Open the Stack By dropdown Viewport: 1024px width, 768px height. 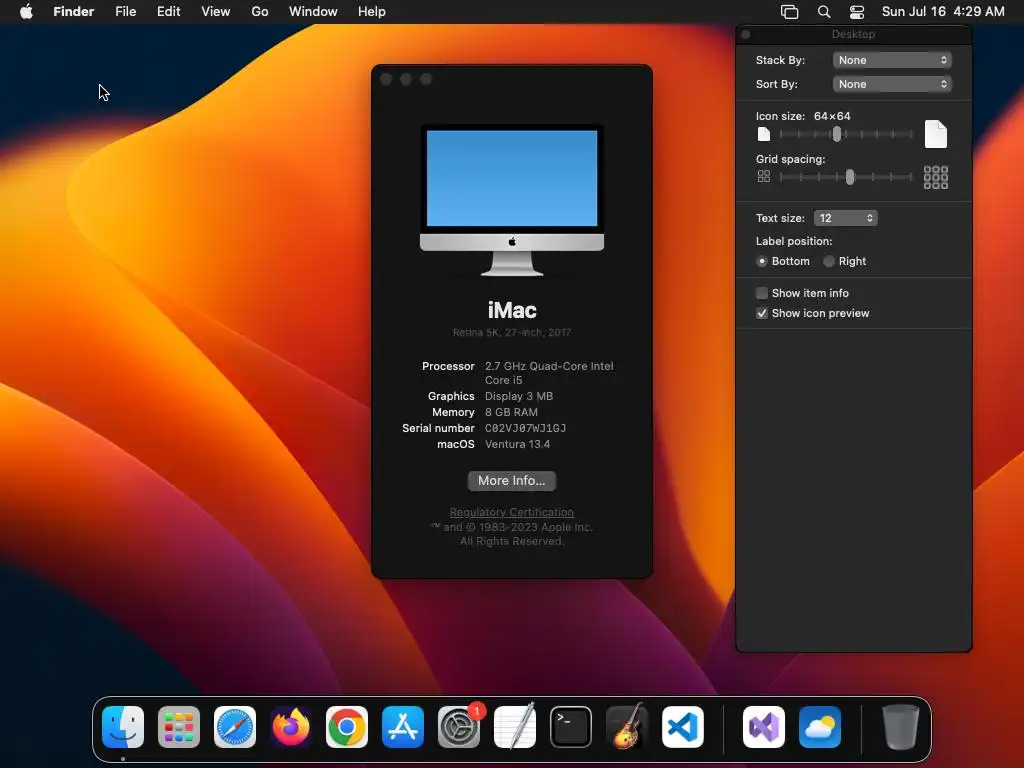[x=892, y=60]
